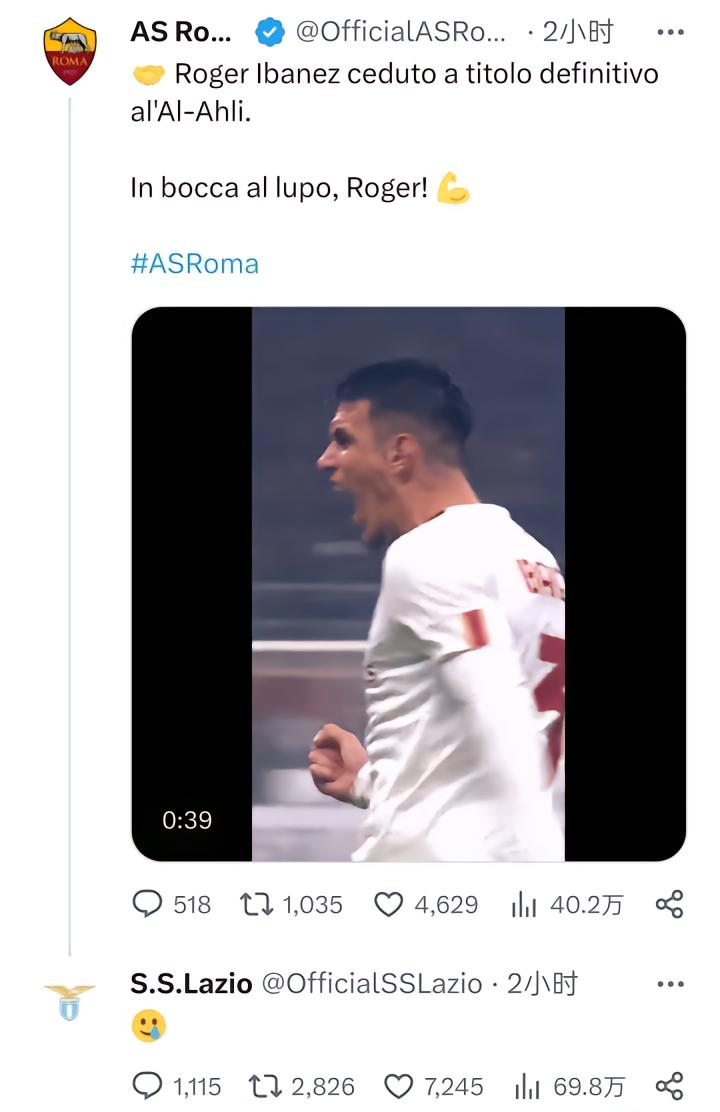Click the AS Roma verified badge

click(269, 33)
